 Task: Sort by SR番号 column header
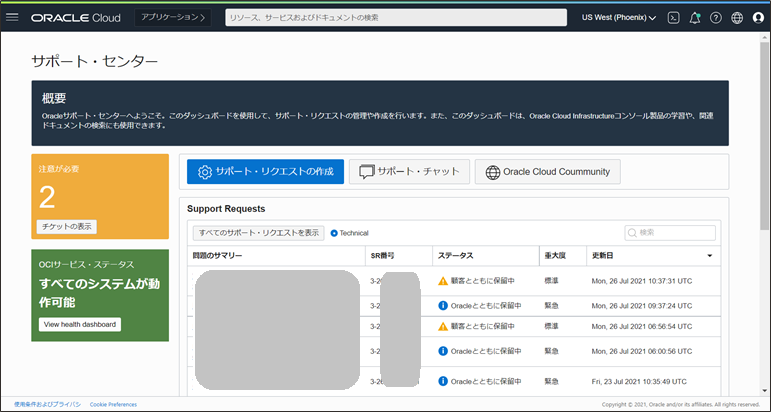click(x=383, y=256)
